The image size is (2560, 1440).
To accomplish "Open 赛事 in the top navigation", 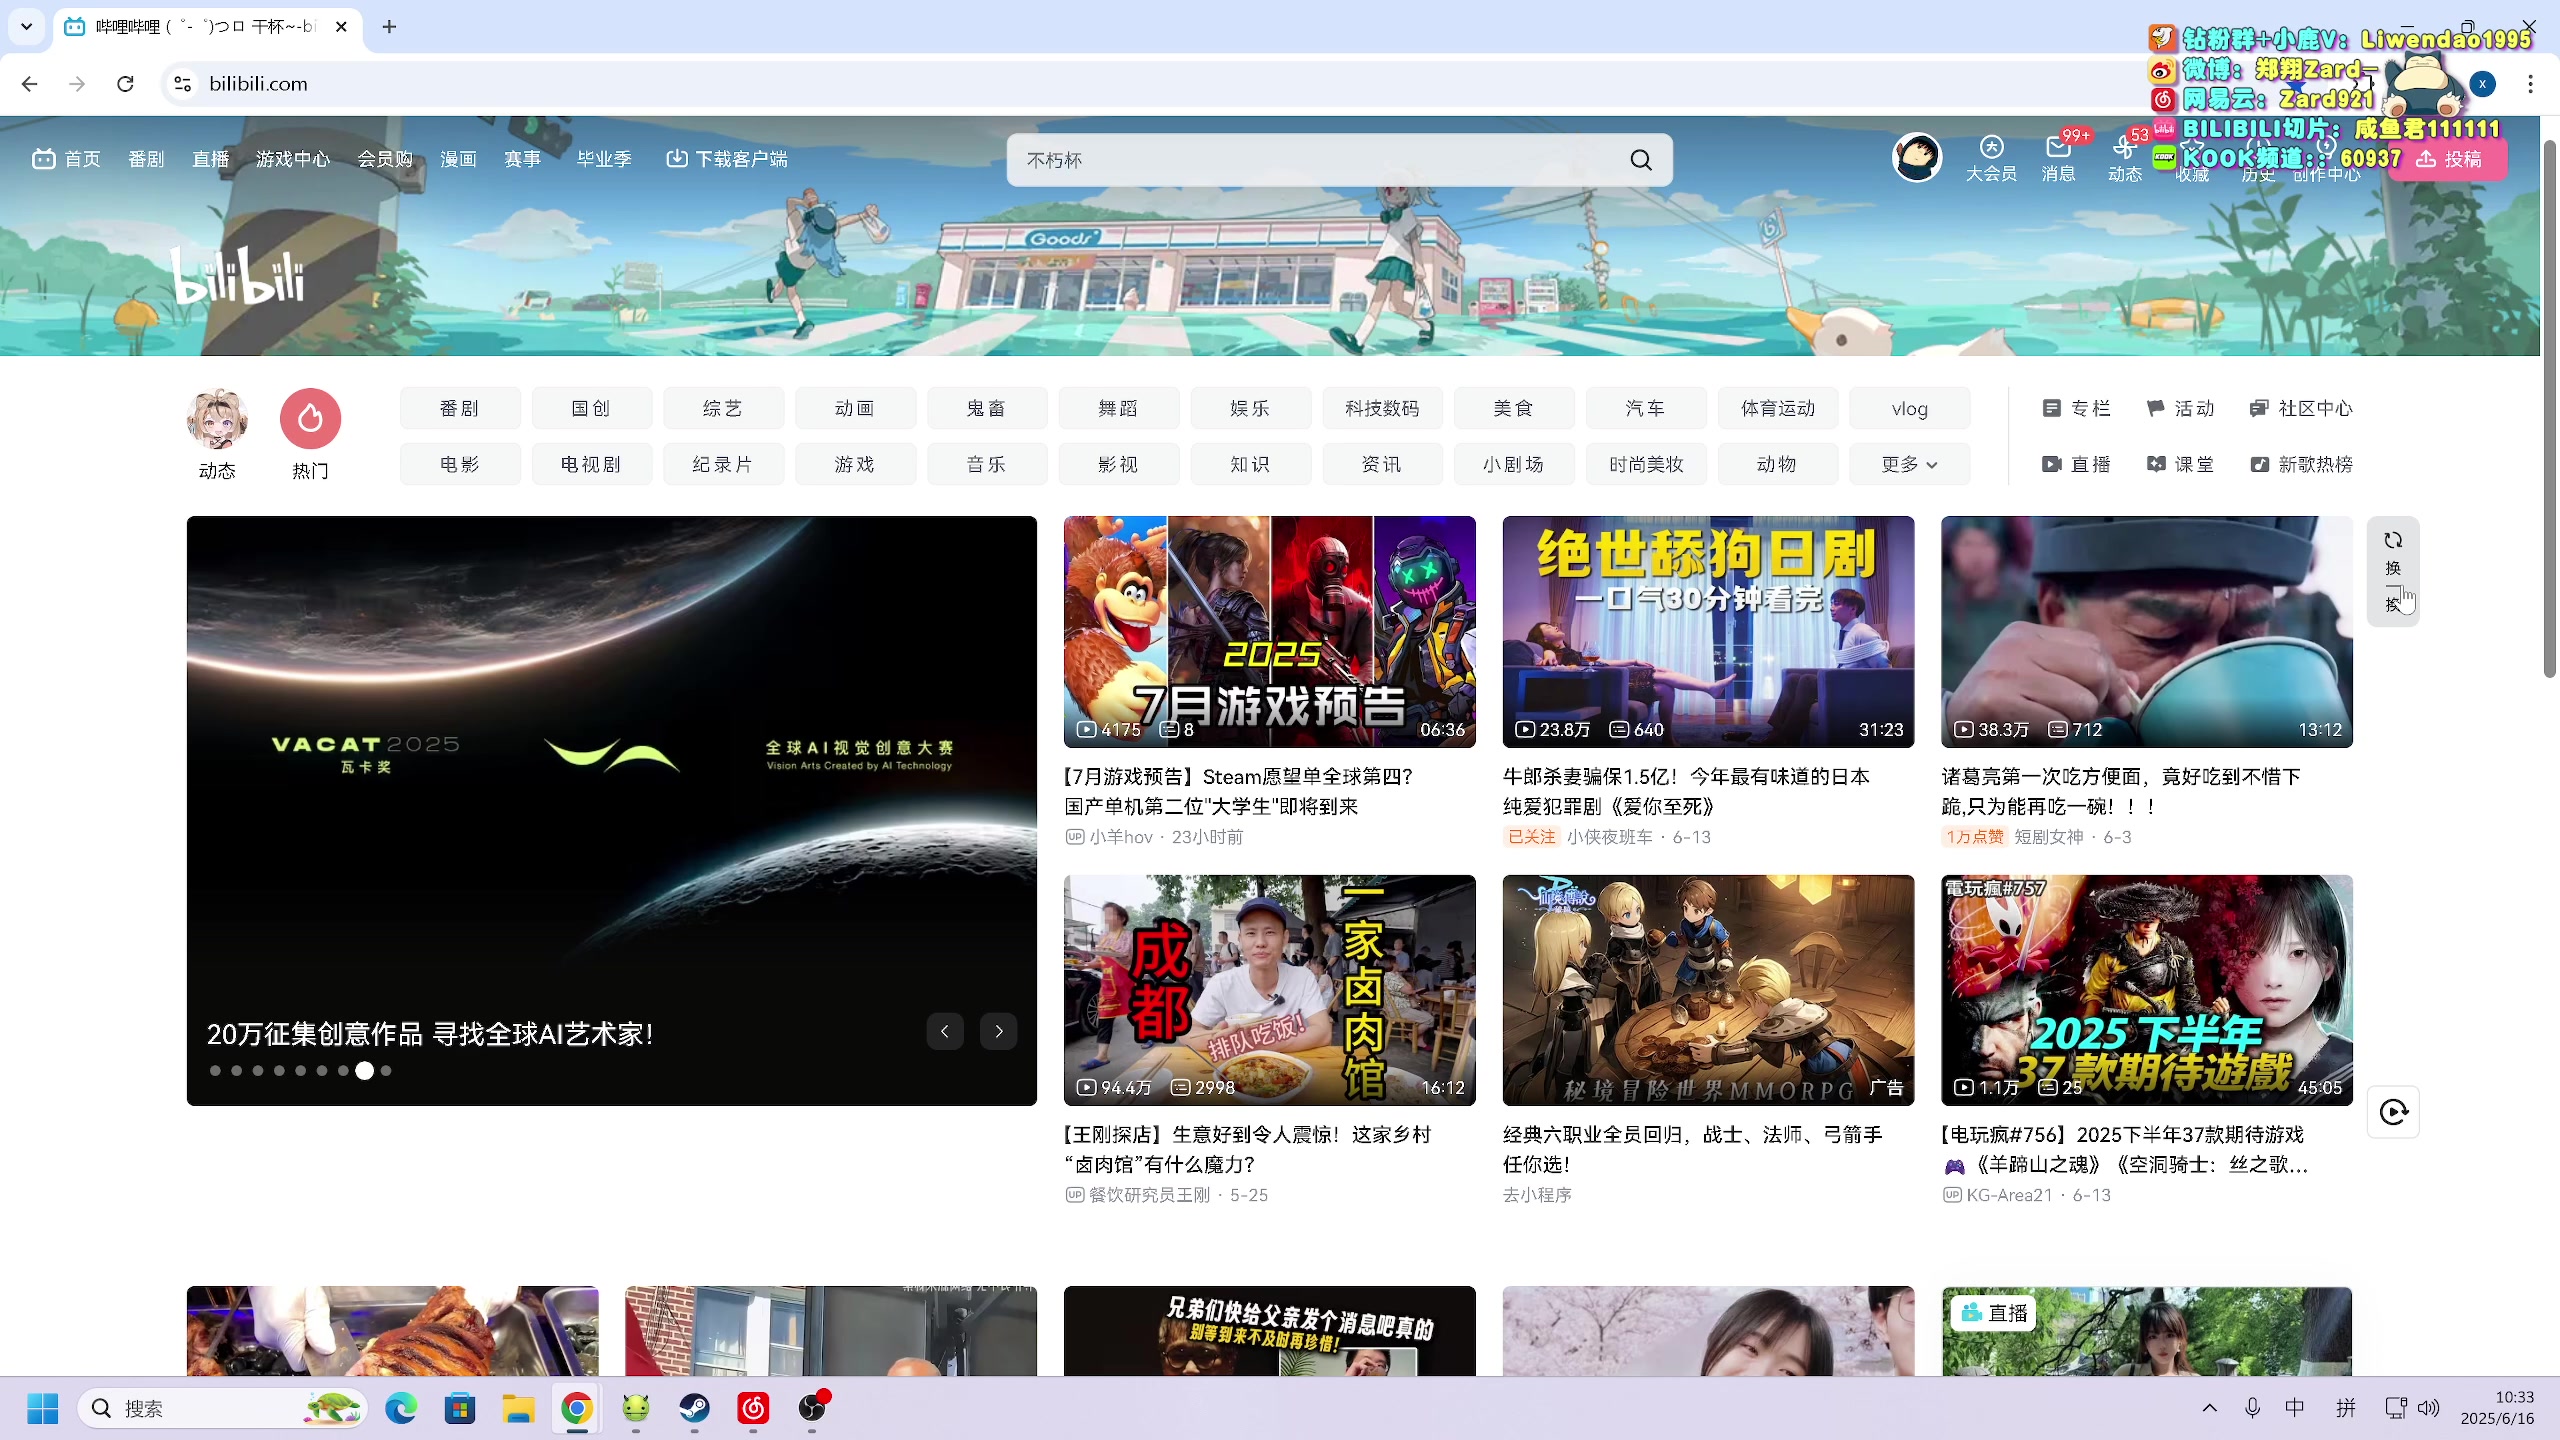I will [x=522, y=159].
